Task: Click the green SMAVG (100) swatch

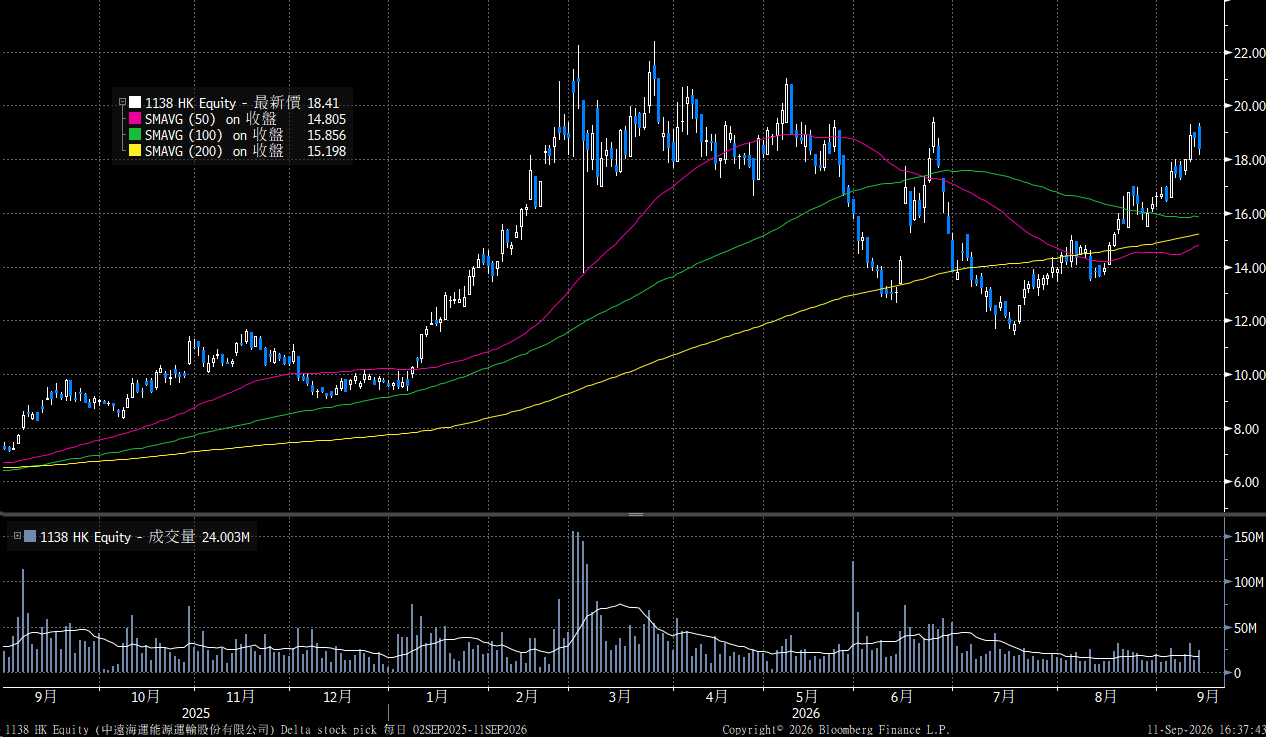Action: pos(135,135)
